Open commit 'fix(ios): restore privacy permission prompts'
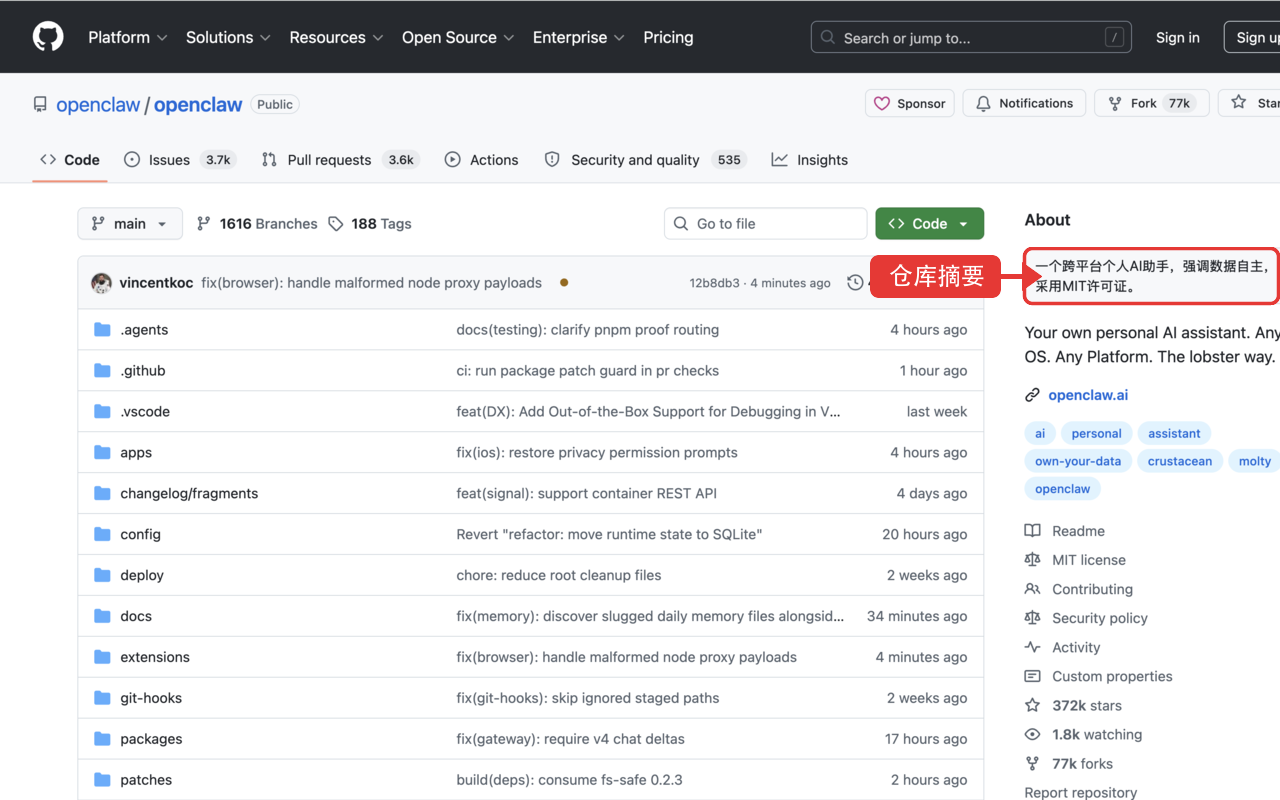Screen dimensions: 1280x800 [597, 453]
